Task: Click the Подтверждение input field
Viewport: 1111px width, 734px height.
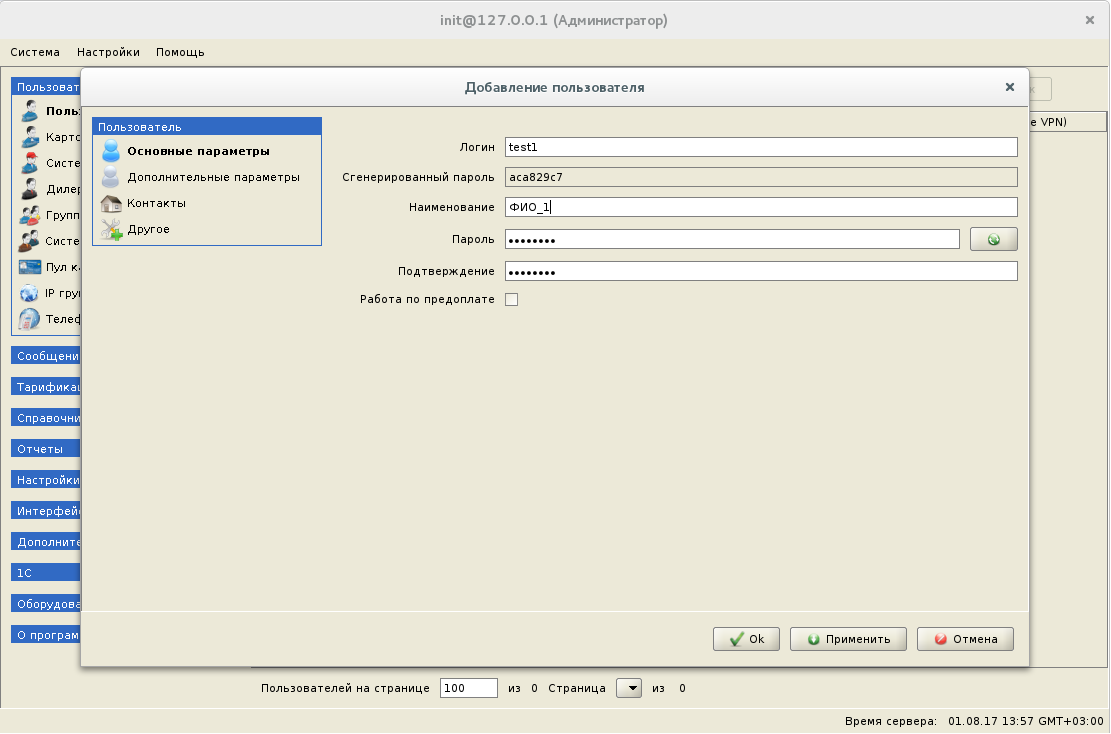Action: [x=761, y=271]
